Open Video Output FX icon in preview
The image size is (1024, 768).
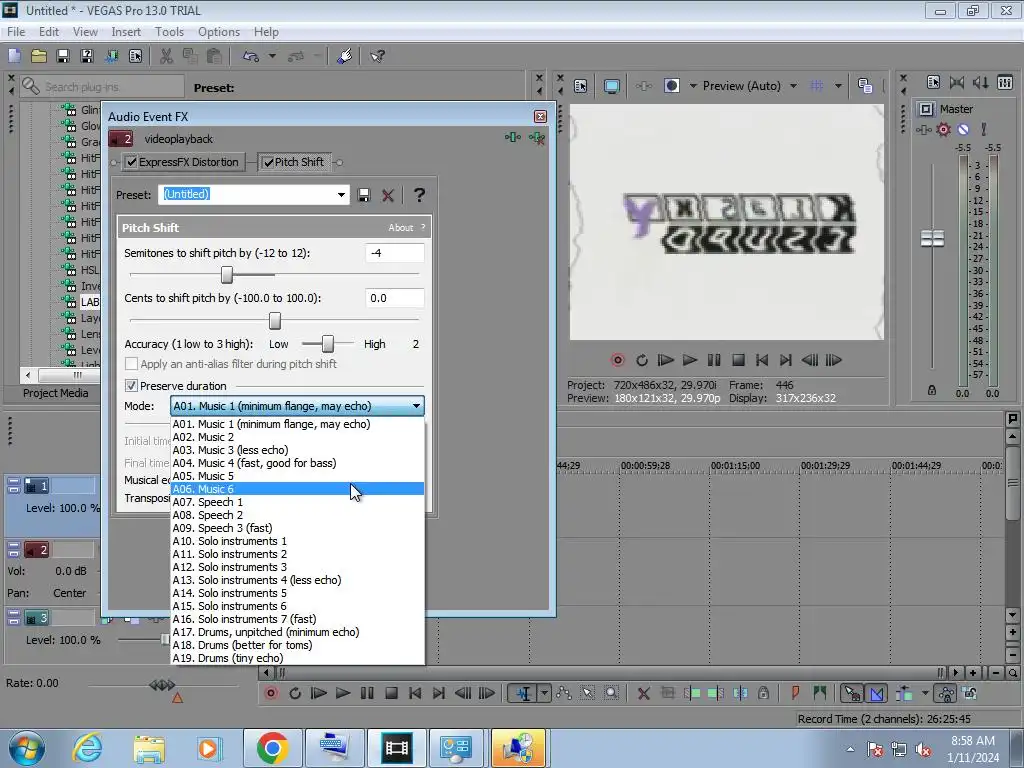tap(643, 86)
